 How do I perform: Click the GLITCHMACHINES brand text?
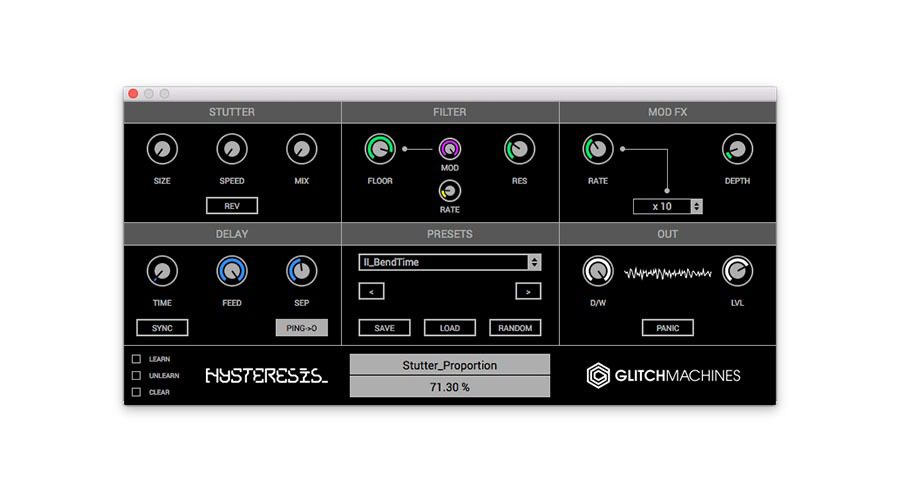pyautogui.click(x=677, y=375)
